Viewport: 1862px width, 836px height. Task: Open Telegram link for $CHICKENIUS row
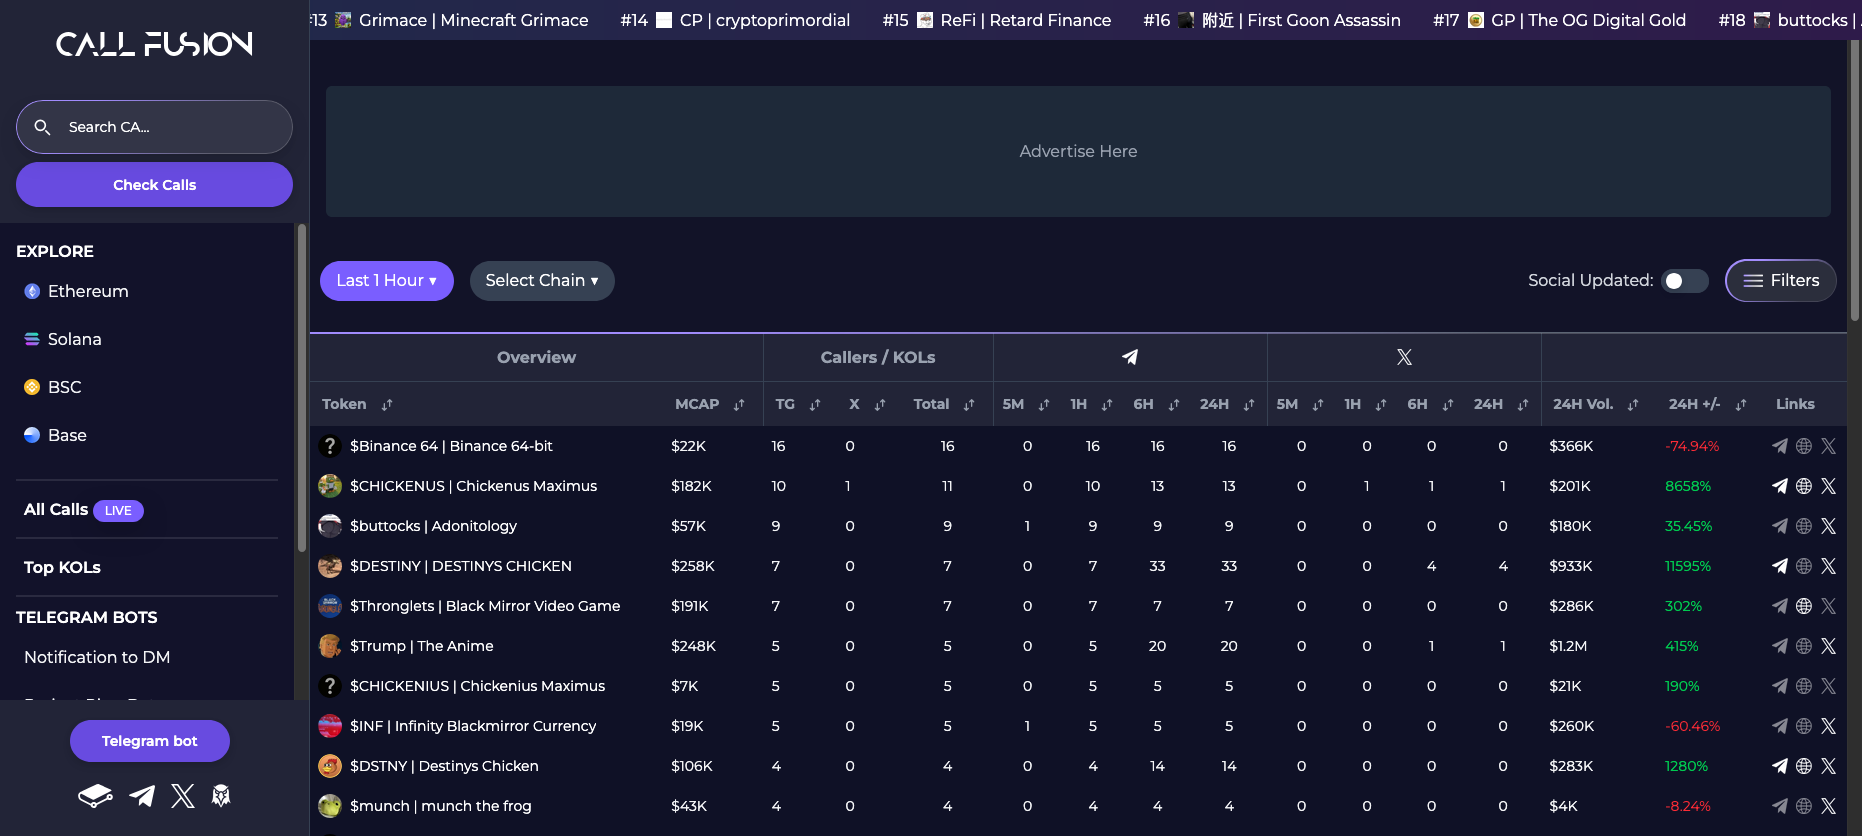1779,686
